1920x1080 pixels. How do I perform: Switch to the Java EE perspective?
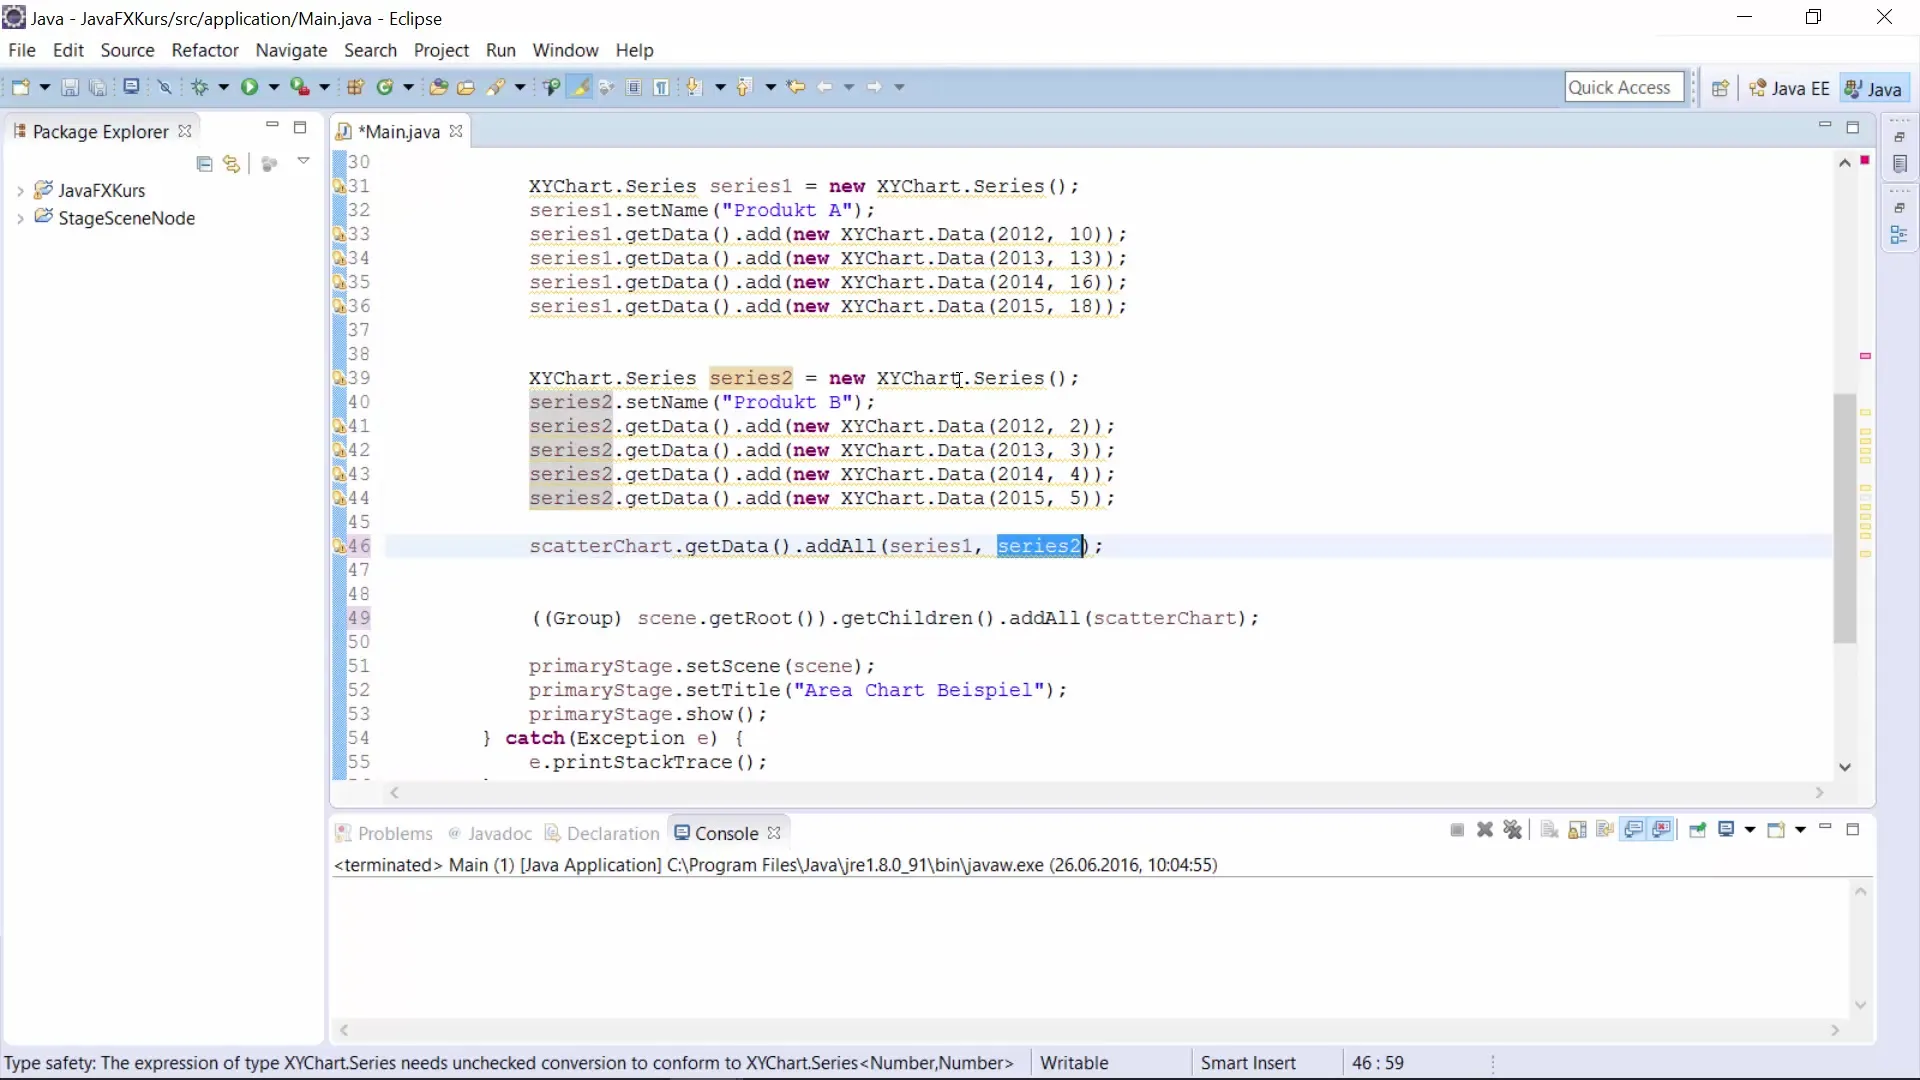point(1789,88)
